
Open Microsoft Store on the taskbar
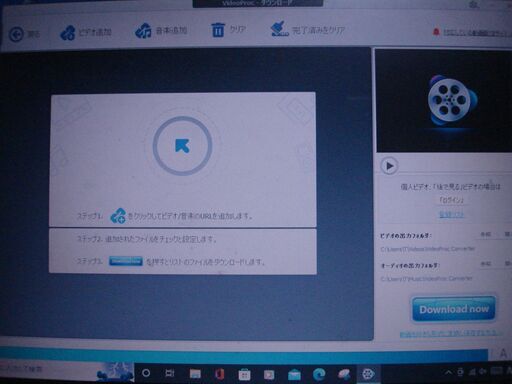point(244,374)
